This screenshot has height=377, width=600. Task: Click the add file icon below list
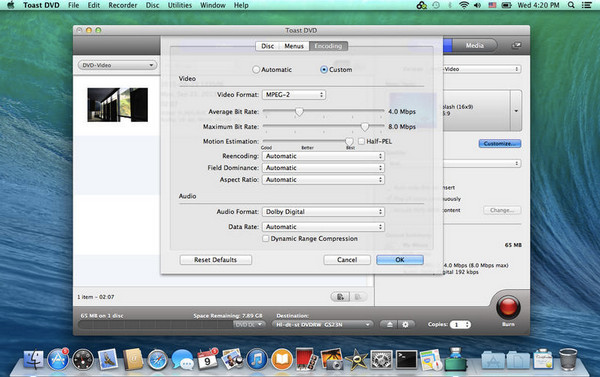340,297
